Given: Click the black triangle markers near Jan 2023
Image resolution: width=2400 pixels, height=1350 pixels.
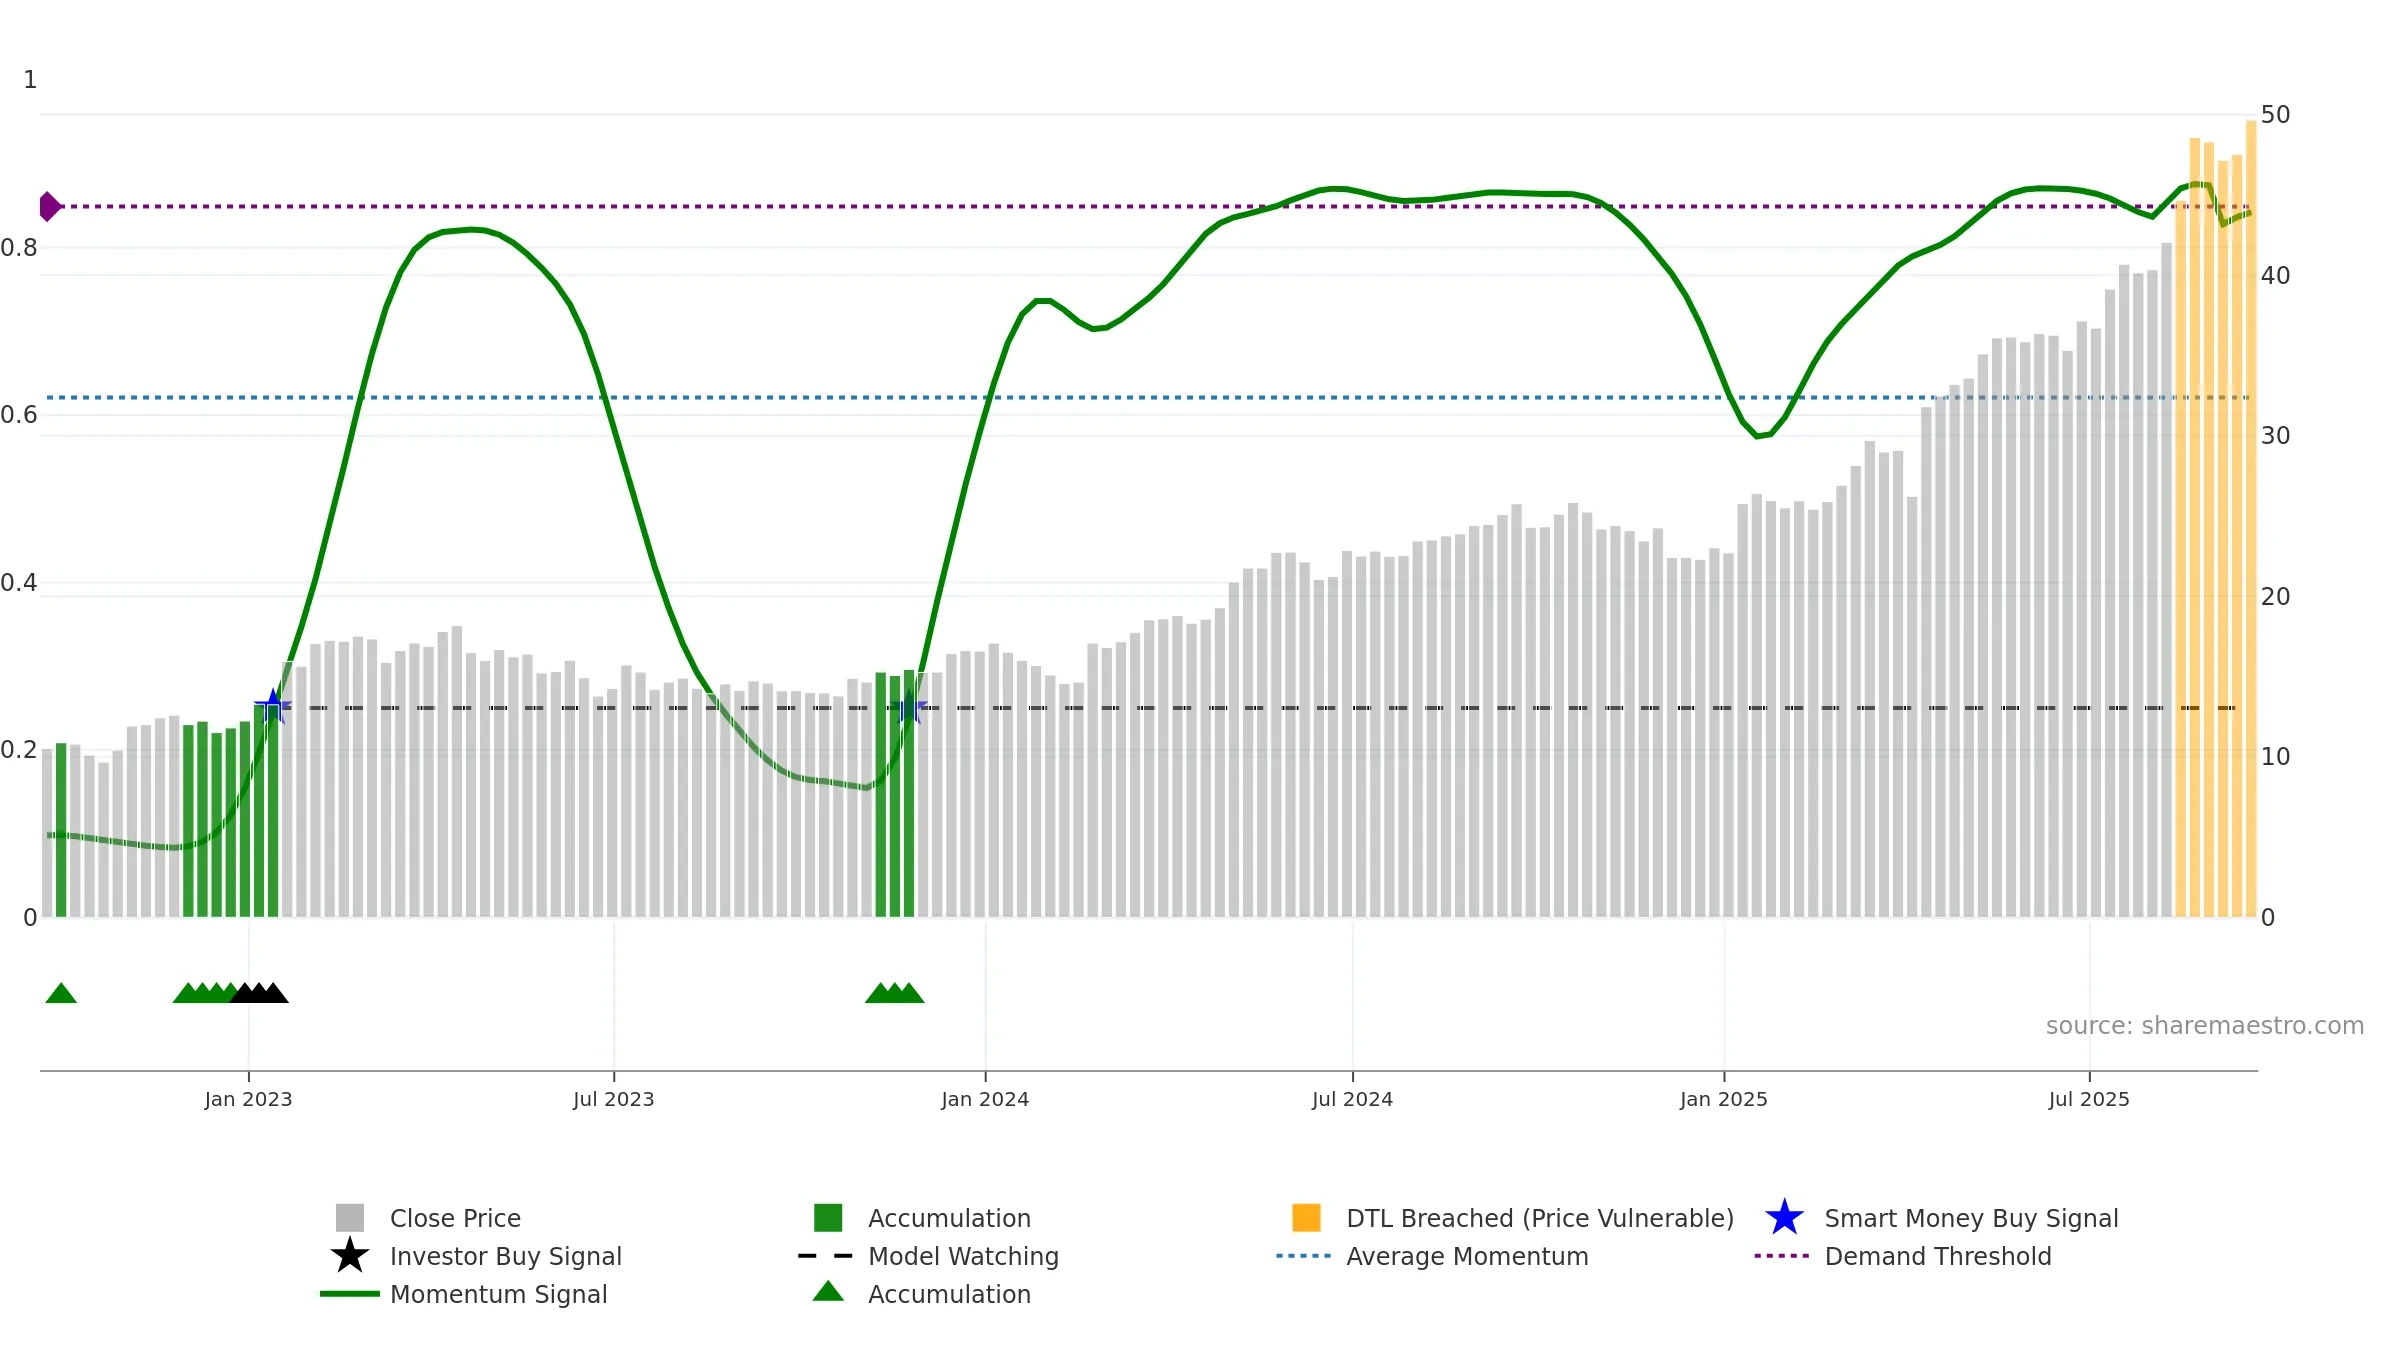Looking at the screenshot, I should point(259,993).
